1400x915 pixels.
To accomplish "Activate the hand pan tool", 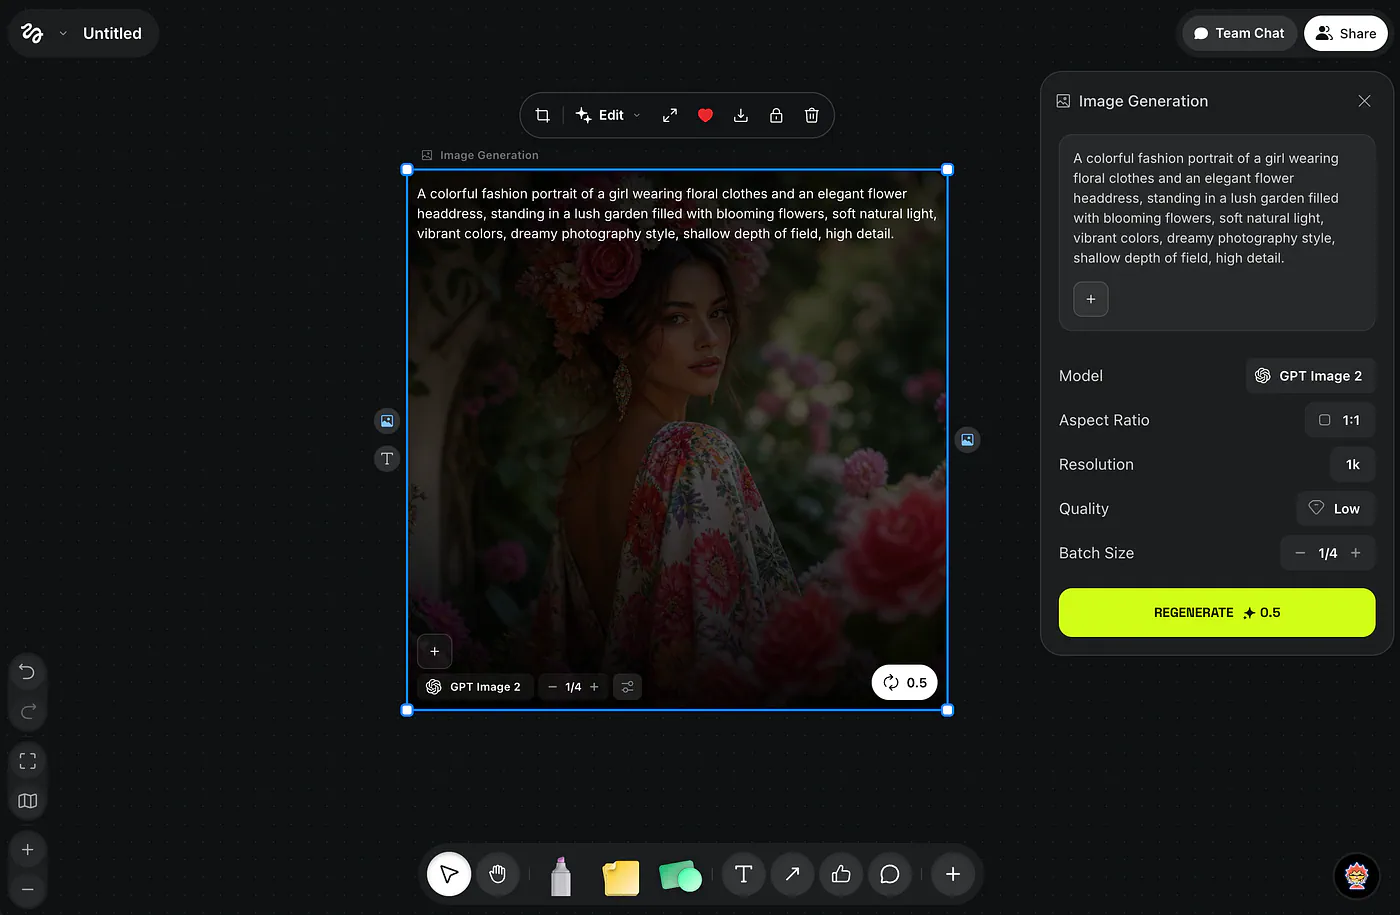I will 498,875.
